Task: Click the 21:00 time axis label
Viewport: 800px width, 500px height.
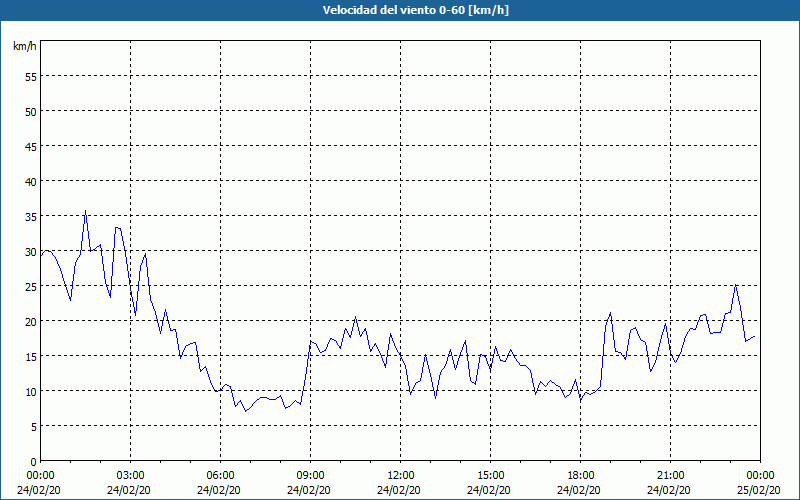Action: pyautogui.click(x=670, y=476)
